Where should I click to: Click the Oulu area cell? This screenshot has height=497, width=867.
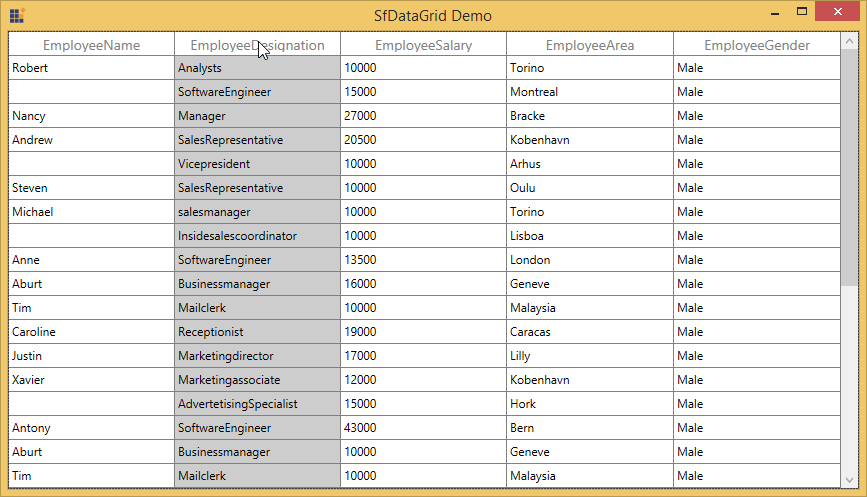589,188
